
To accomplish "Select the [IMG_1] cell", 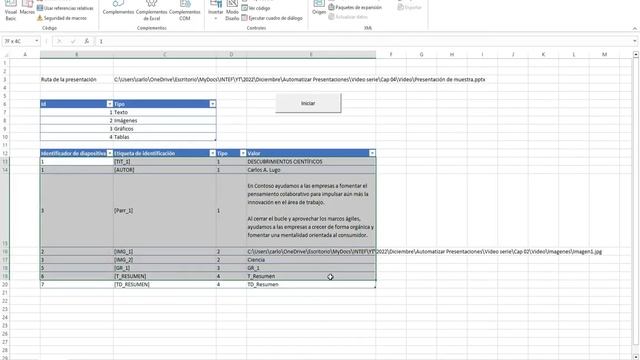I will (x=165, y=251).
